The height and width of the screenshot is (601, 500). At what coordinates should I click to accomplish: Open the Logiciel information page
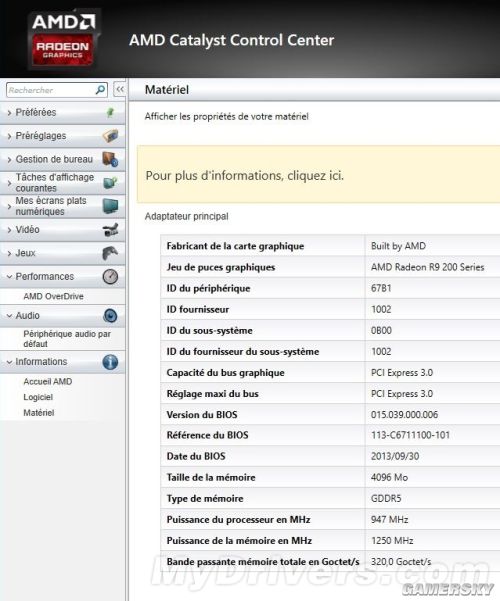[x=38, y=397]
